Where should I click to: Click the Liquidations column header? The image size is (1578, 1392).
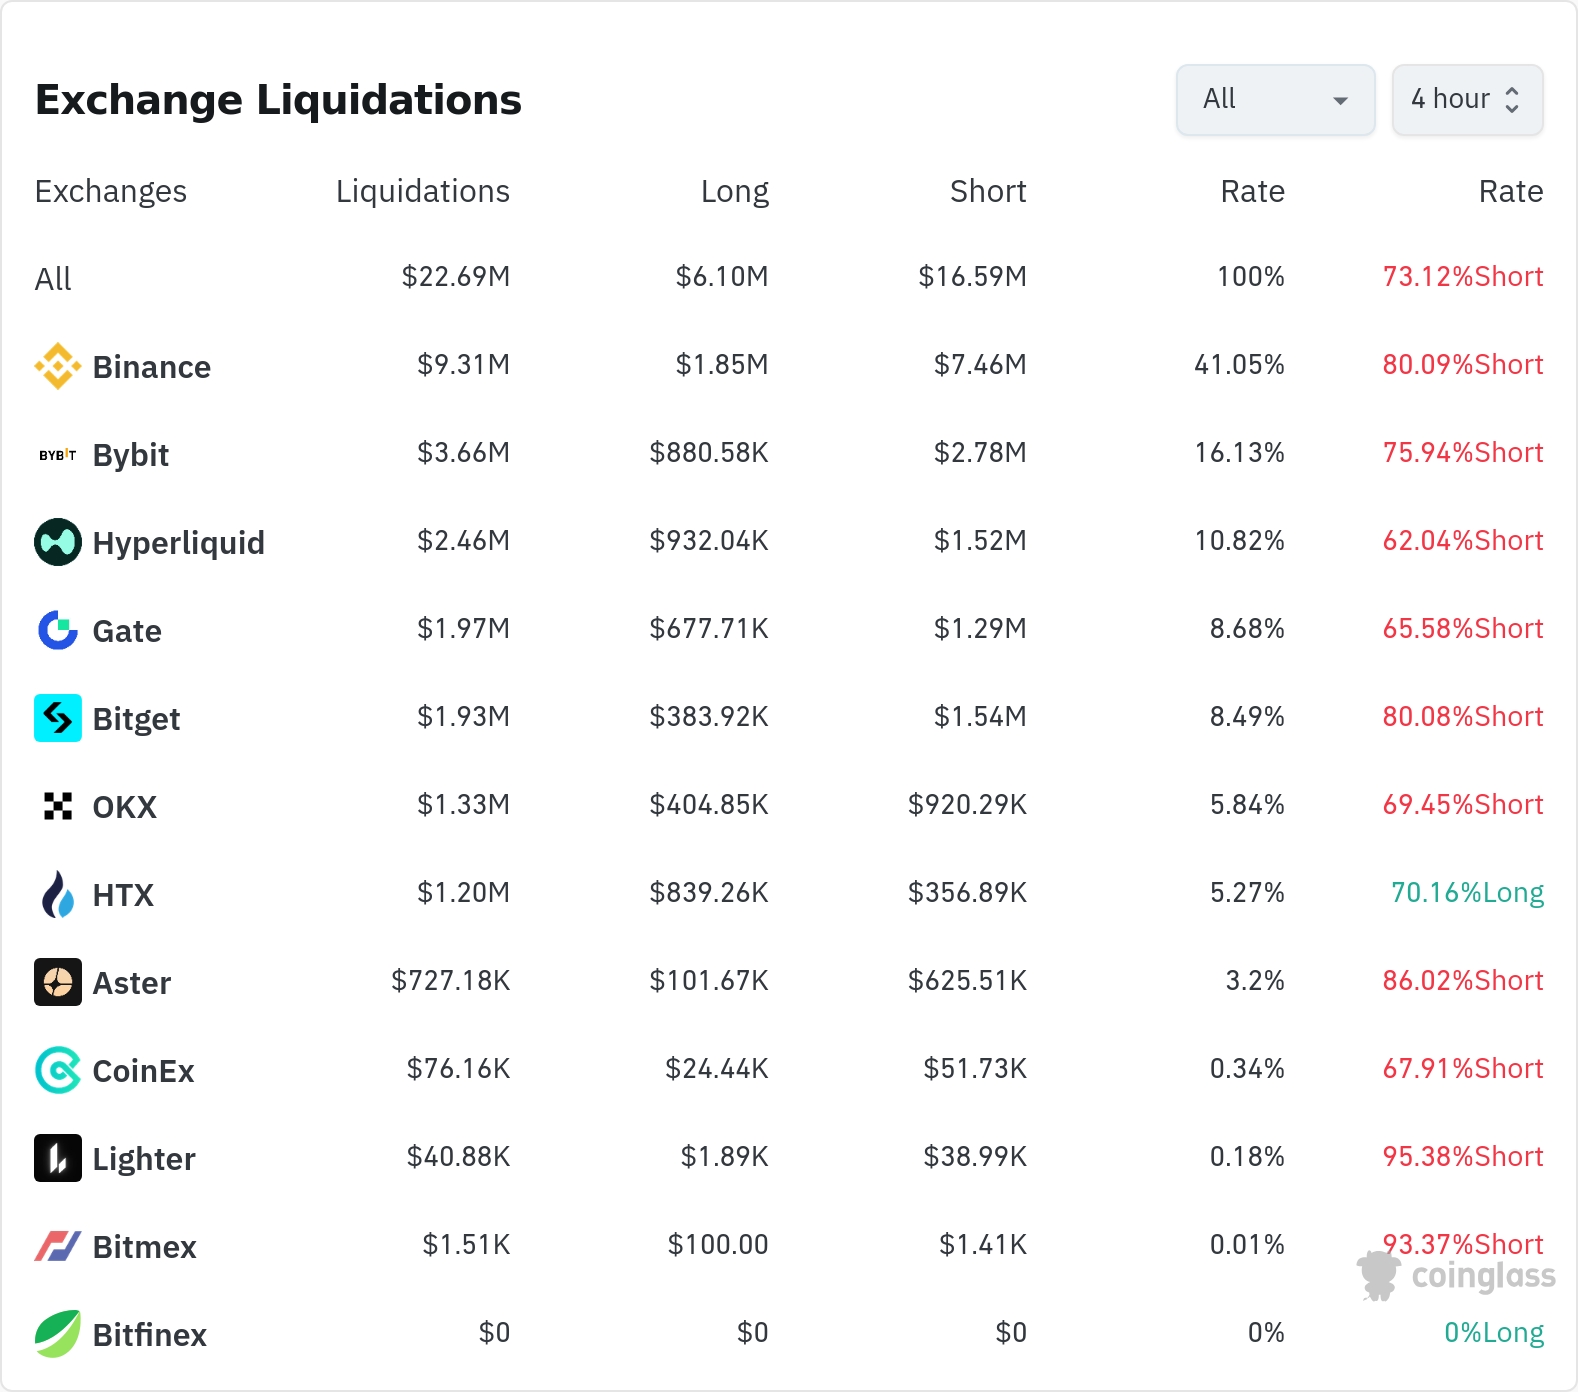(x=422, y=191)
